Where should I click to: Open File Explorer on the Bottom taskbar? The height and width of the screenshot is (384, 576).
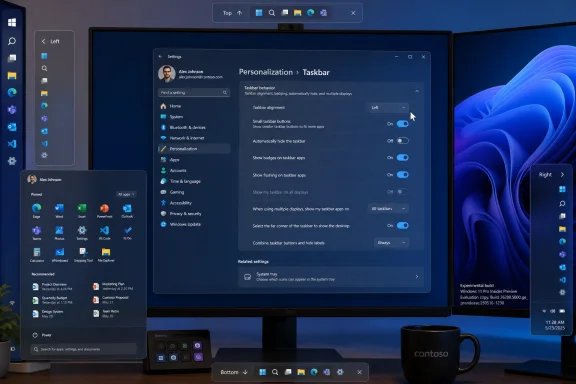click(301, 372)
